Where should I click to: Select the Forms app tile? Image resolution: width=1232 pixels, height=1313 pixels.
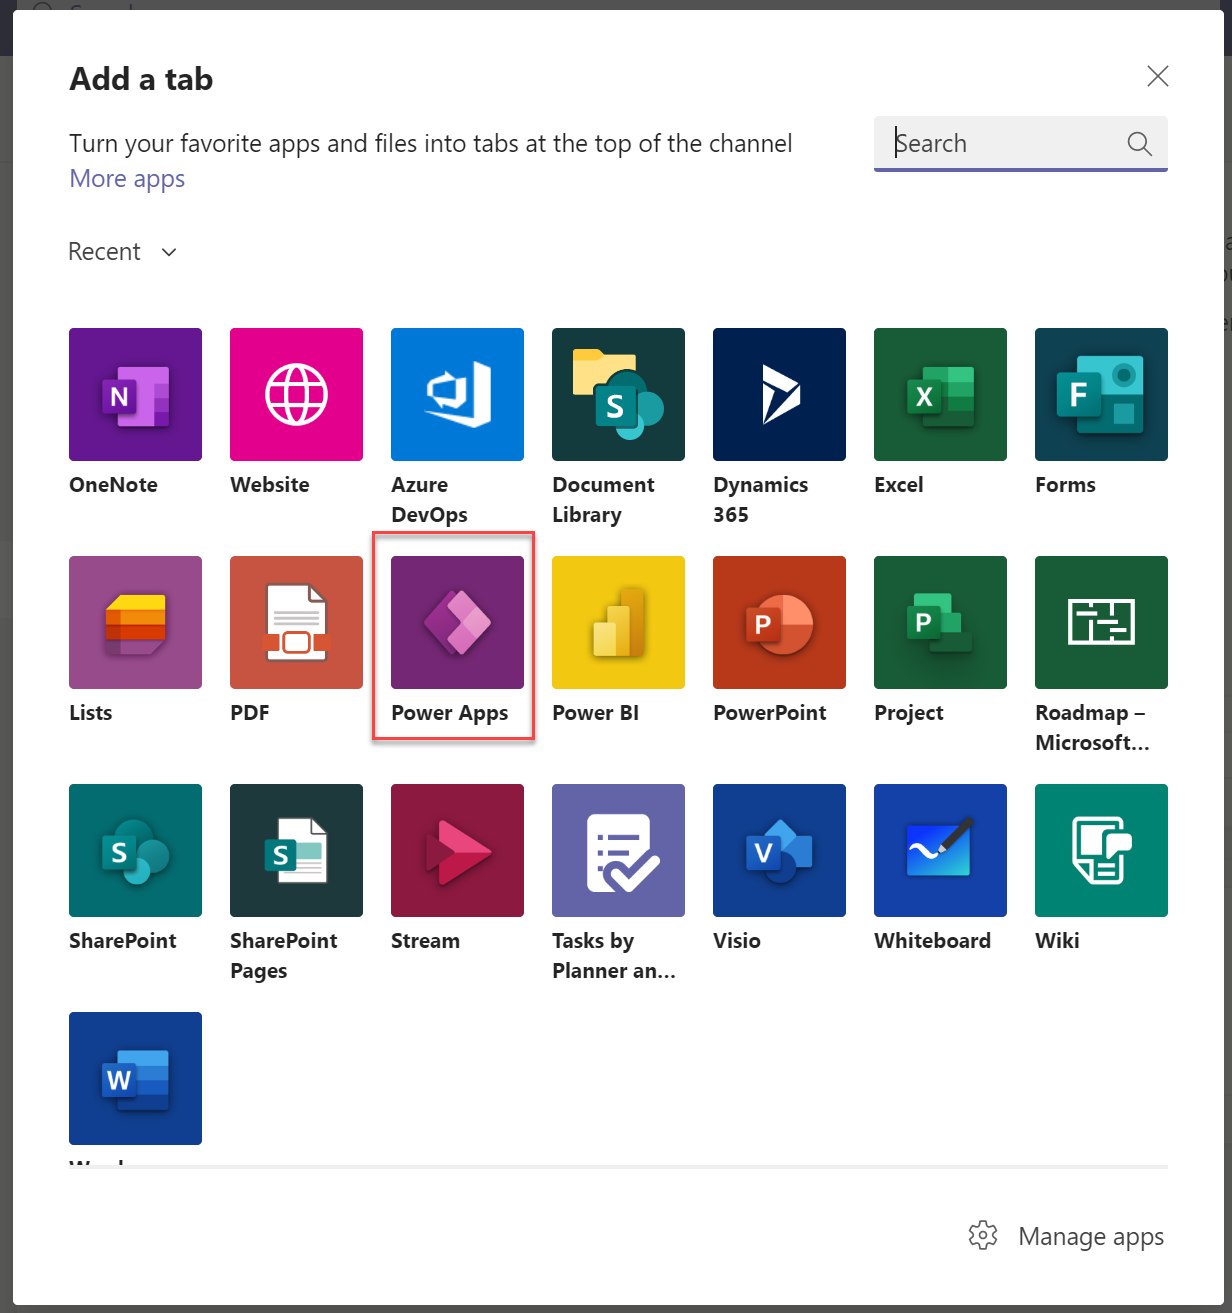[1101, 394]
